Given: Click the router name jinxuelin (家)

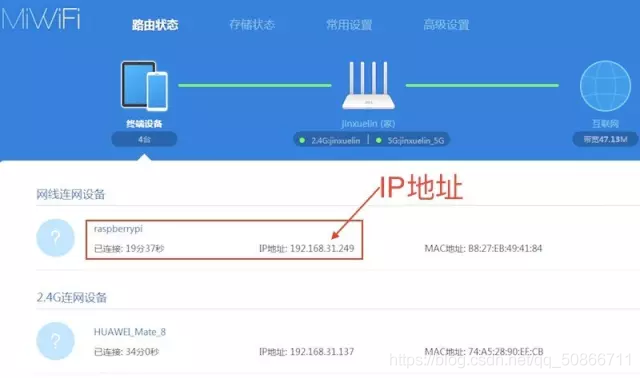Looking at the screenshot, I should [368, 124].
